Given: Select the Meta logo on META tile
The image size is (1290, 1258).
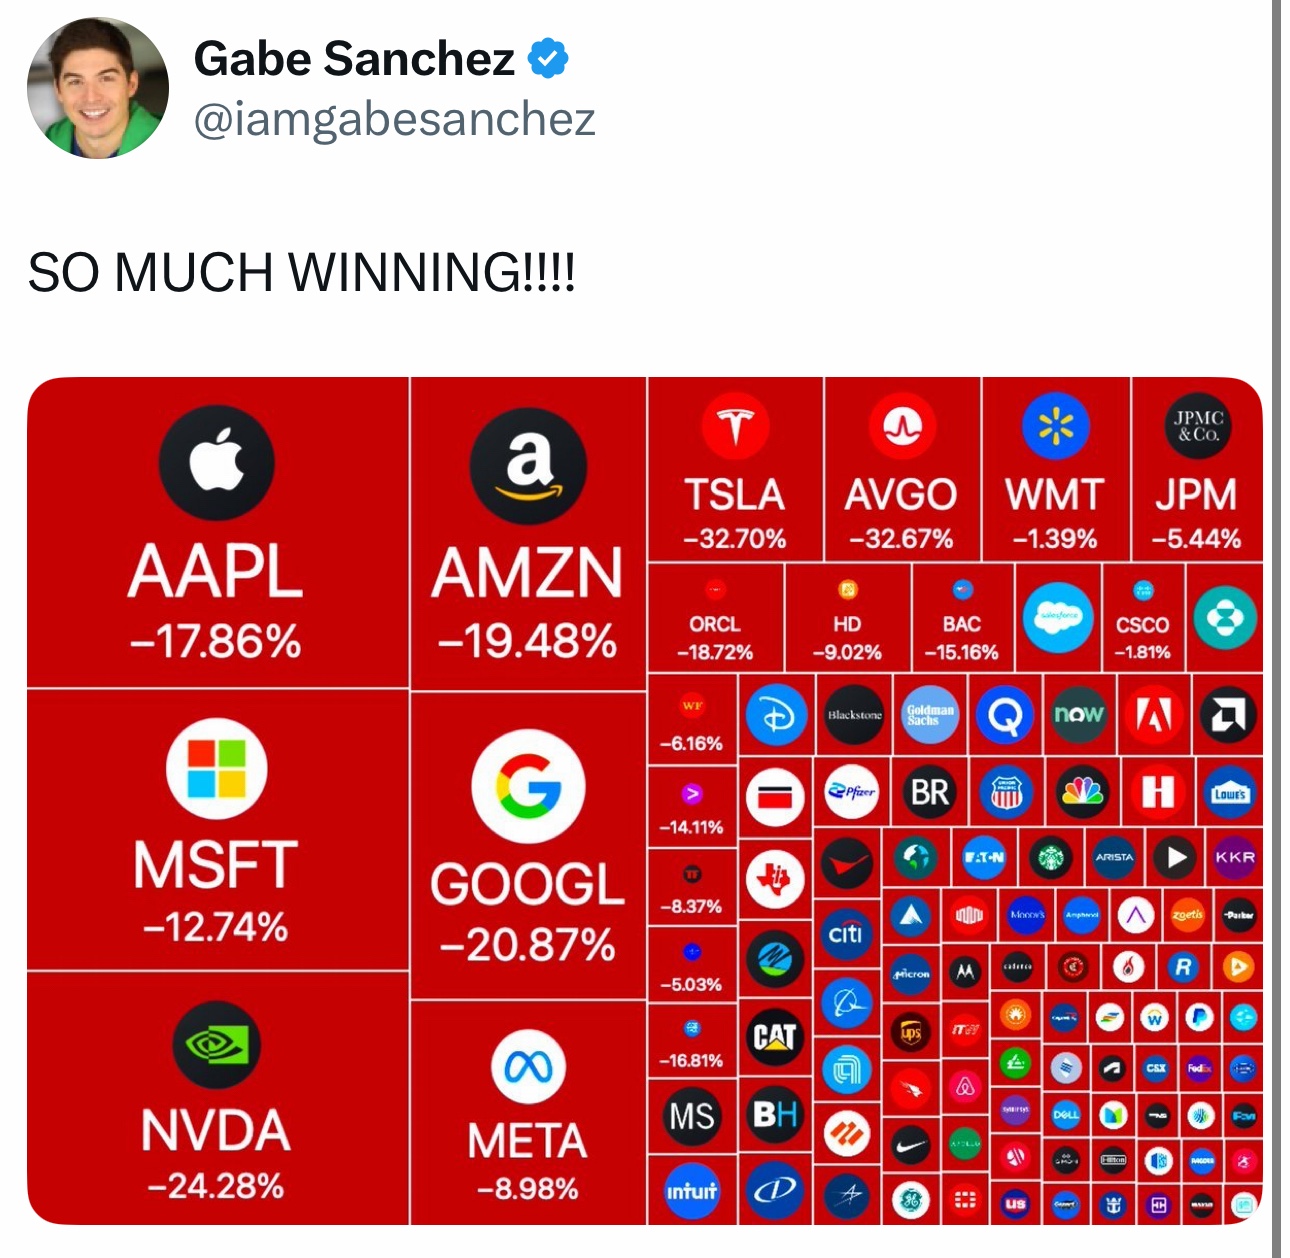Looking at the screenshot, I should point(528,1068).
